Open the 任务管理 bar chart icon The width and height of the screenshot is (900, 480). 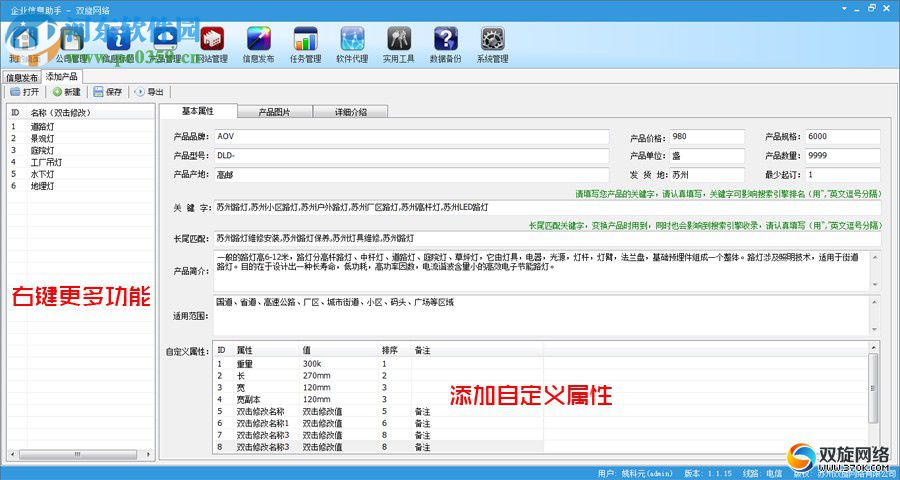coord(305,44)
